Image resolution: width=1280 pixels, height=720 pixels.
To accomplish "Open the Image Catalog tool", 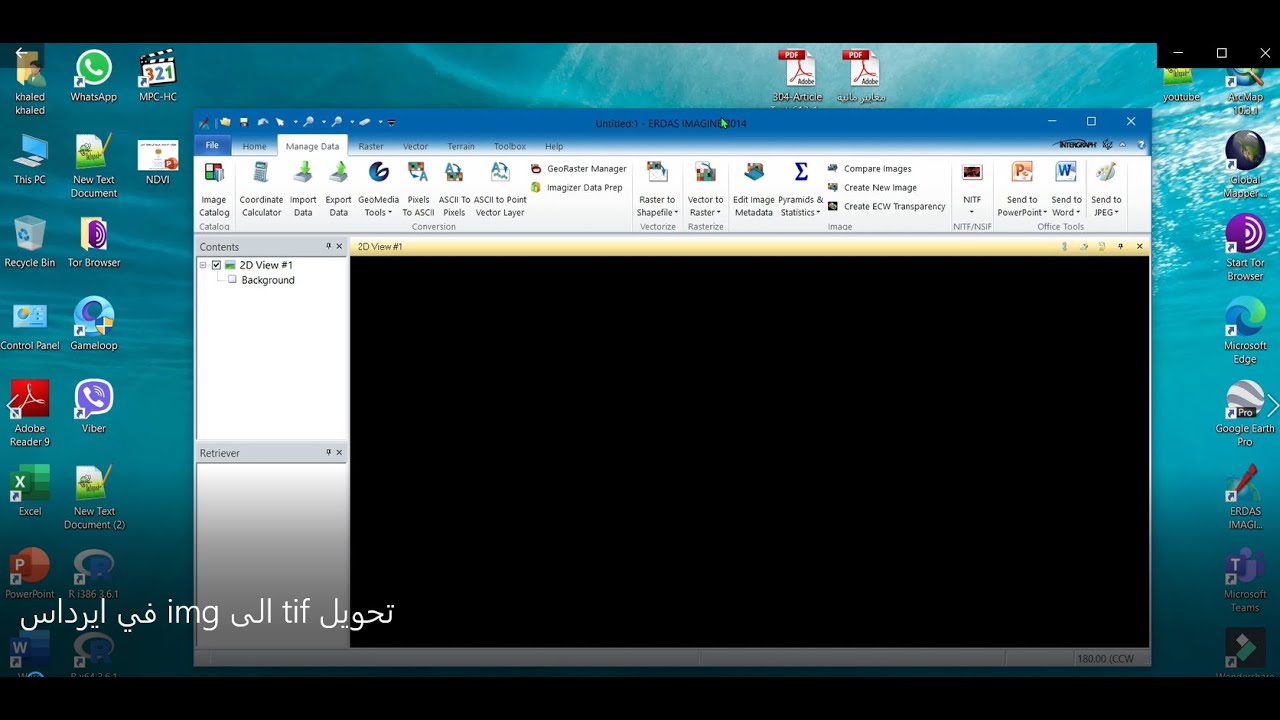I will point(214,189).
